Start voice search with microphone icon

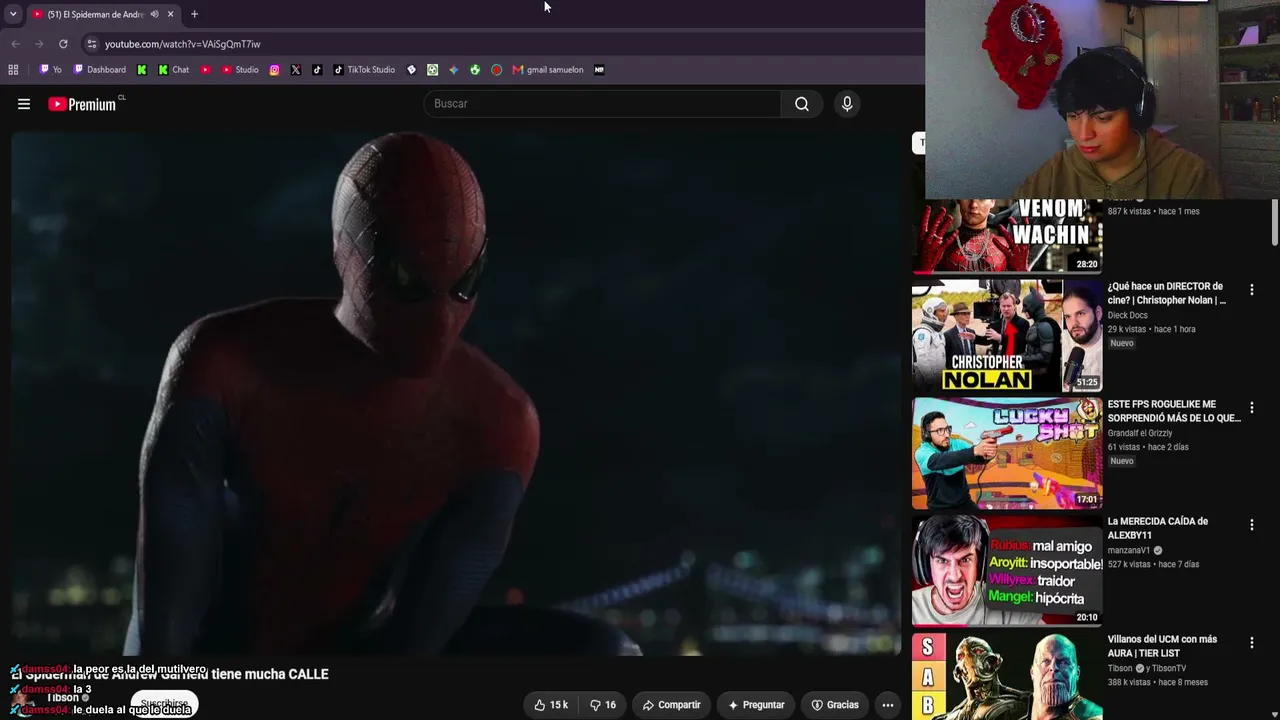click(x=847, y=104)
